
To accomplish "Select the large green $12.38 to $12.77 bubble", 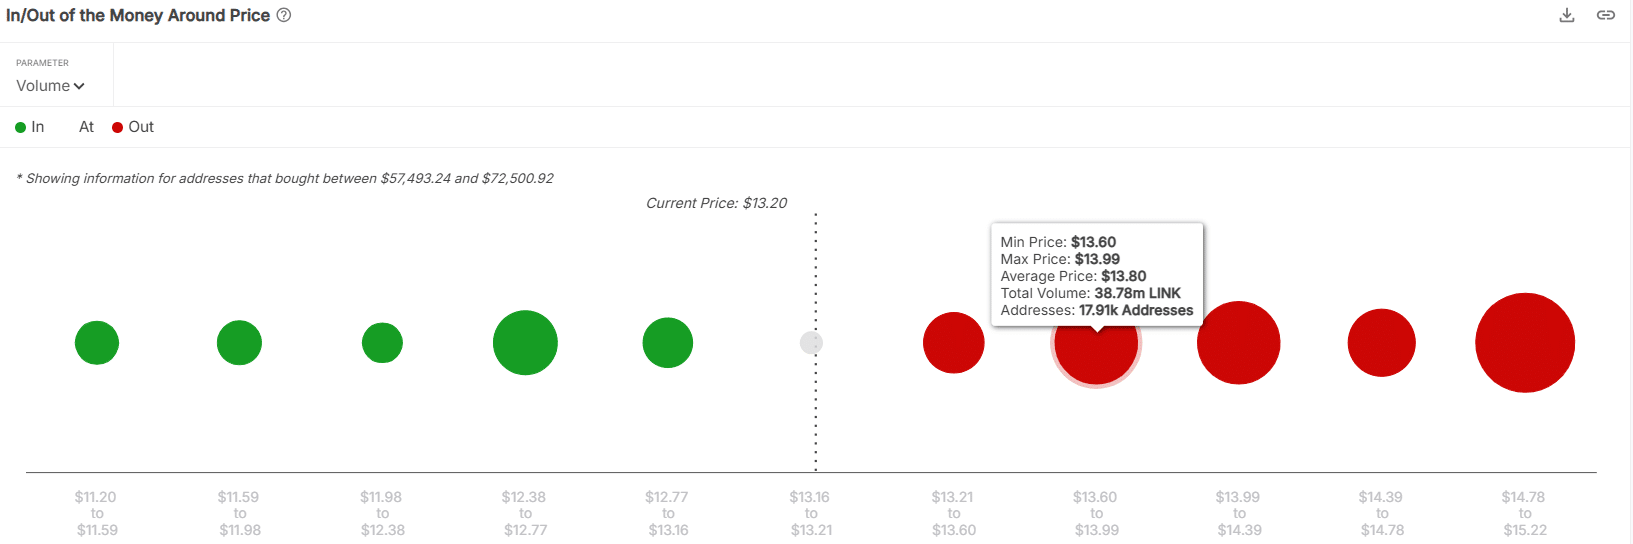I will point(525,343).
